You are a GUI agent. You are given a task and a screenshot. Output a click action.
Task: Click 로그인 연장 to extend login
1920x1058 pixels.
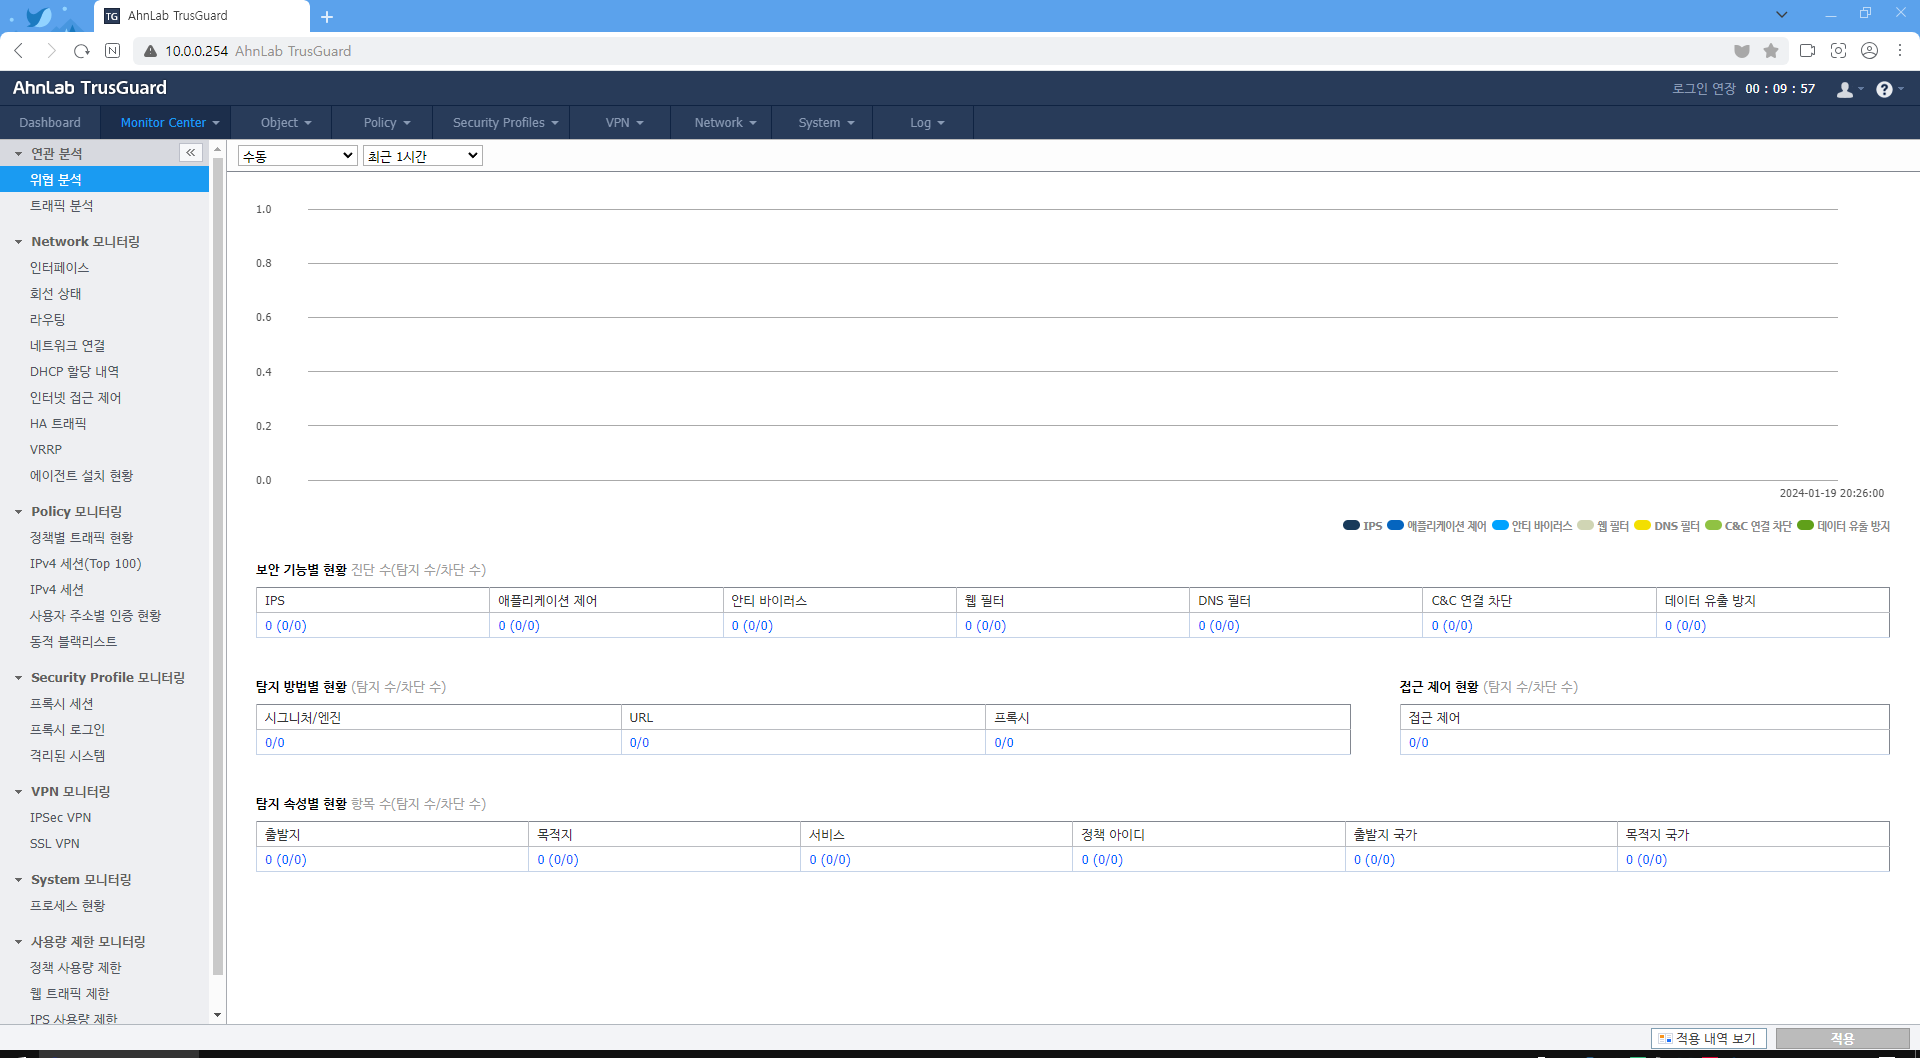pyautogui.click(x=1704, y=89)
